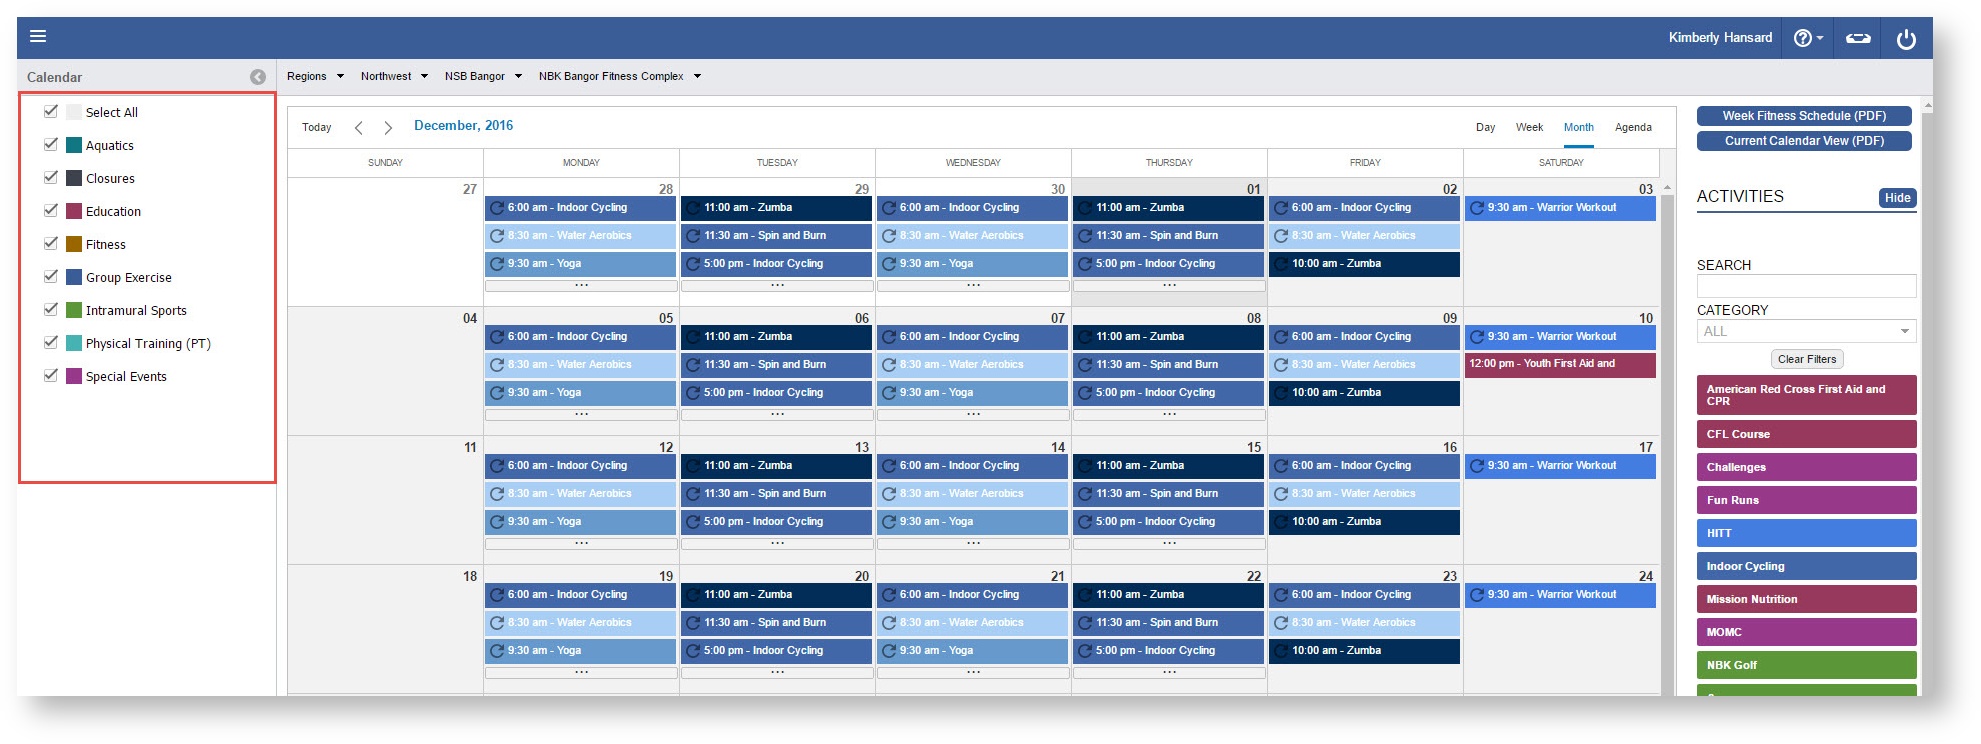Image resolution: width=1981 pixels, height=744 pixels.
Task: Uncheck the Special Events checkbox
Action: (x=51, y=375)
